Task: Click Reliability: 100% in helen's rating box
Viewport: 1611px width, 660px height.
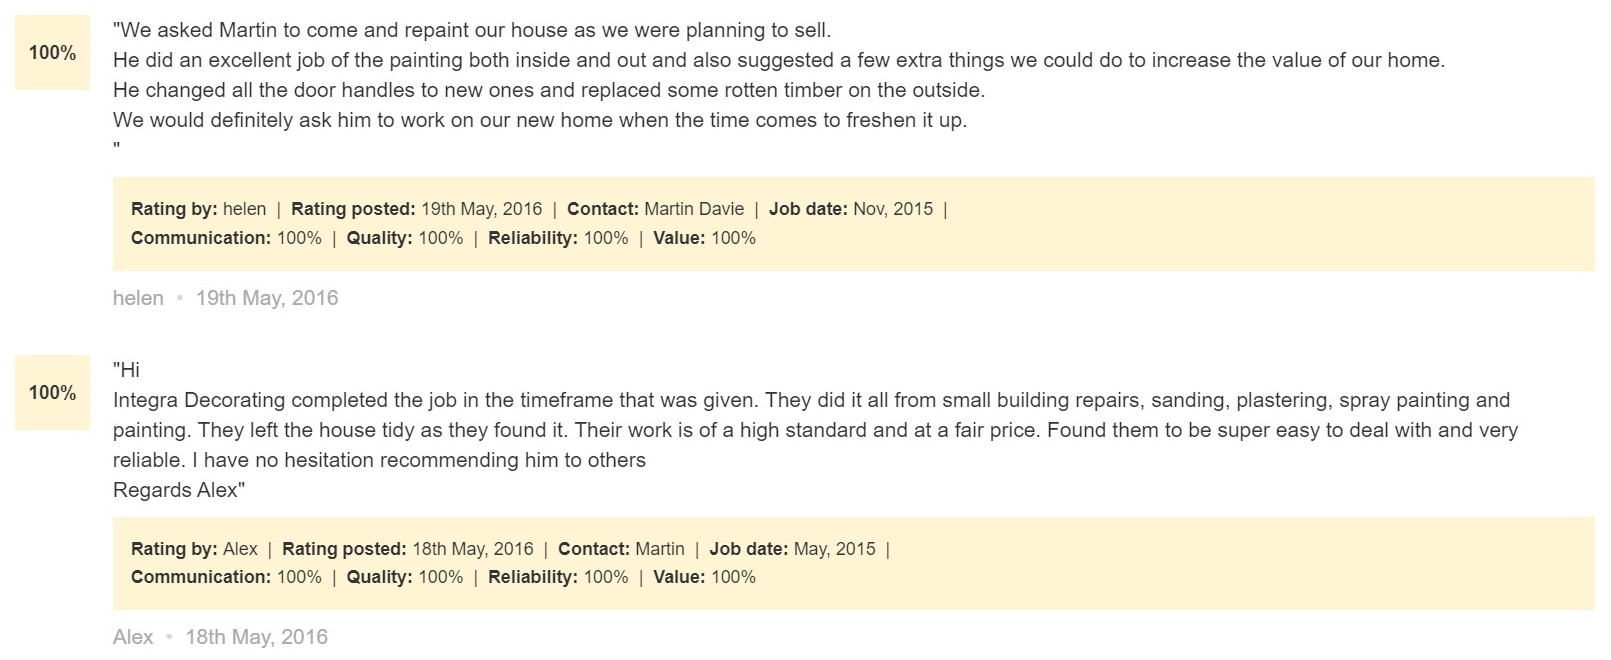Action: point(558,238)
